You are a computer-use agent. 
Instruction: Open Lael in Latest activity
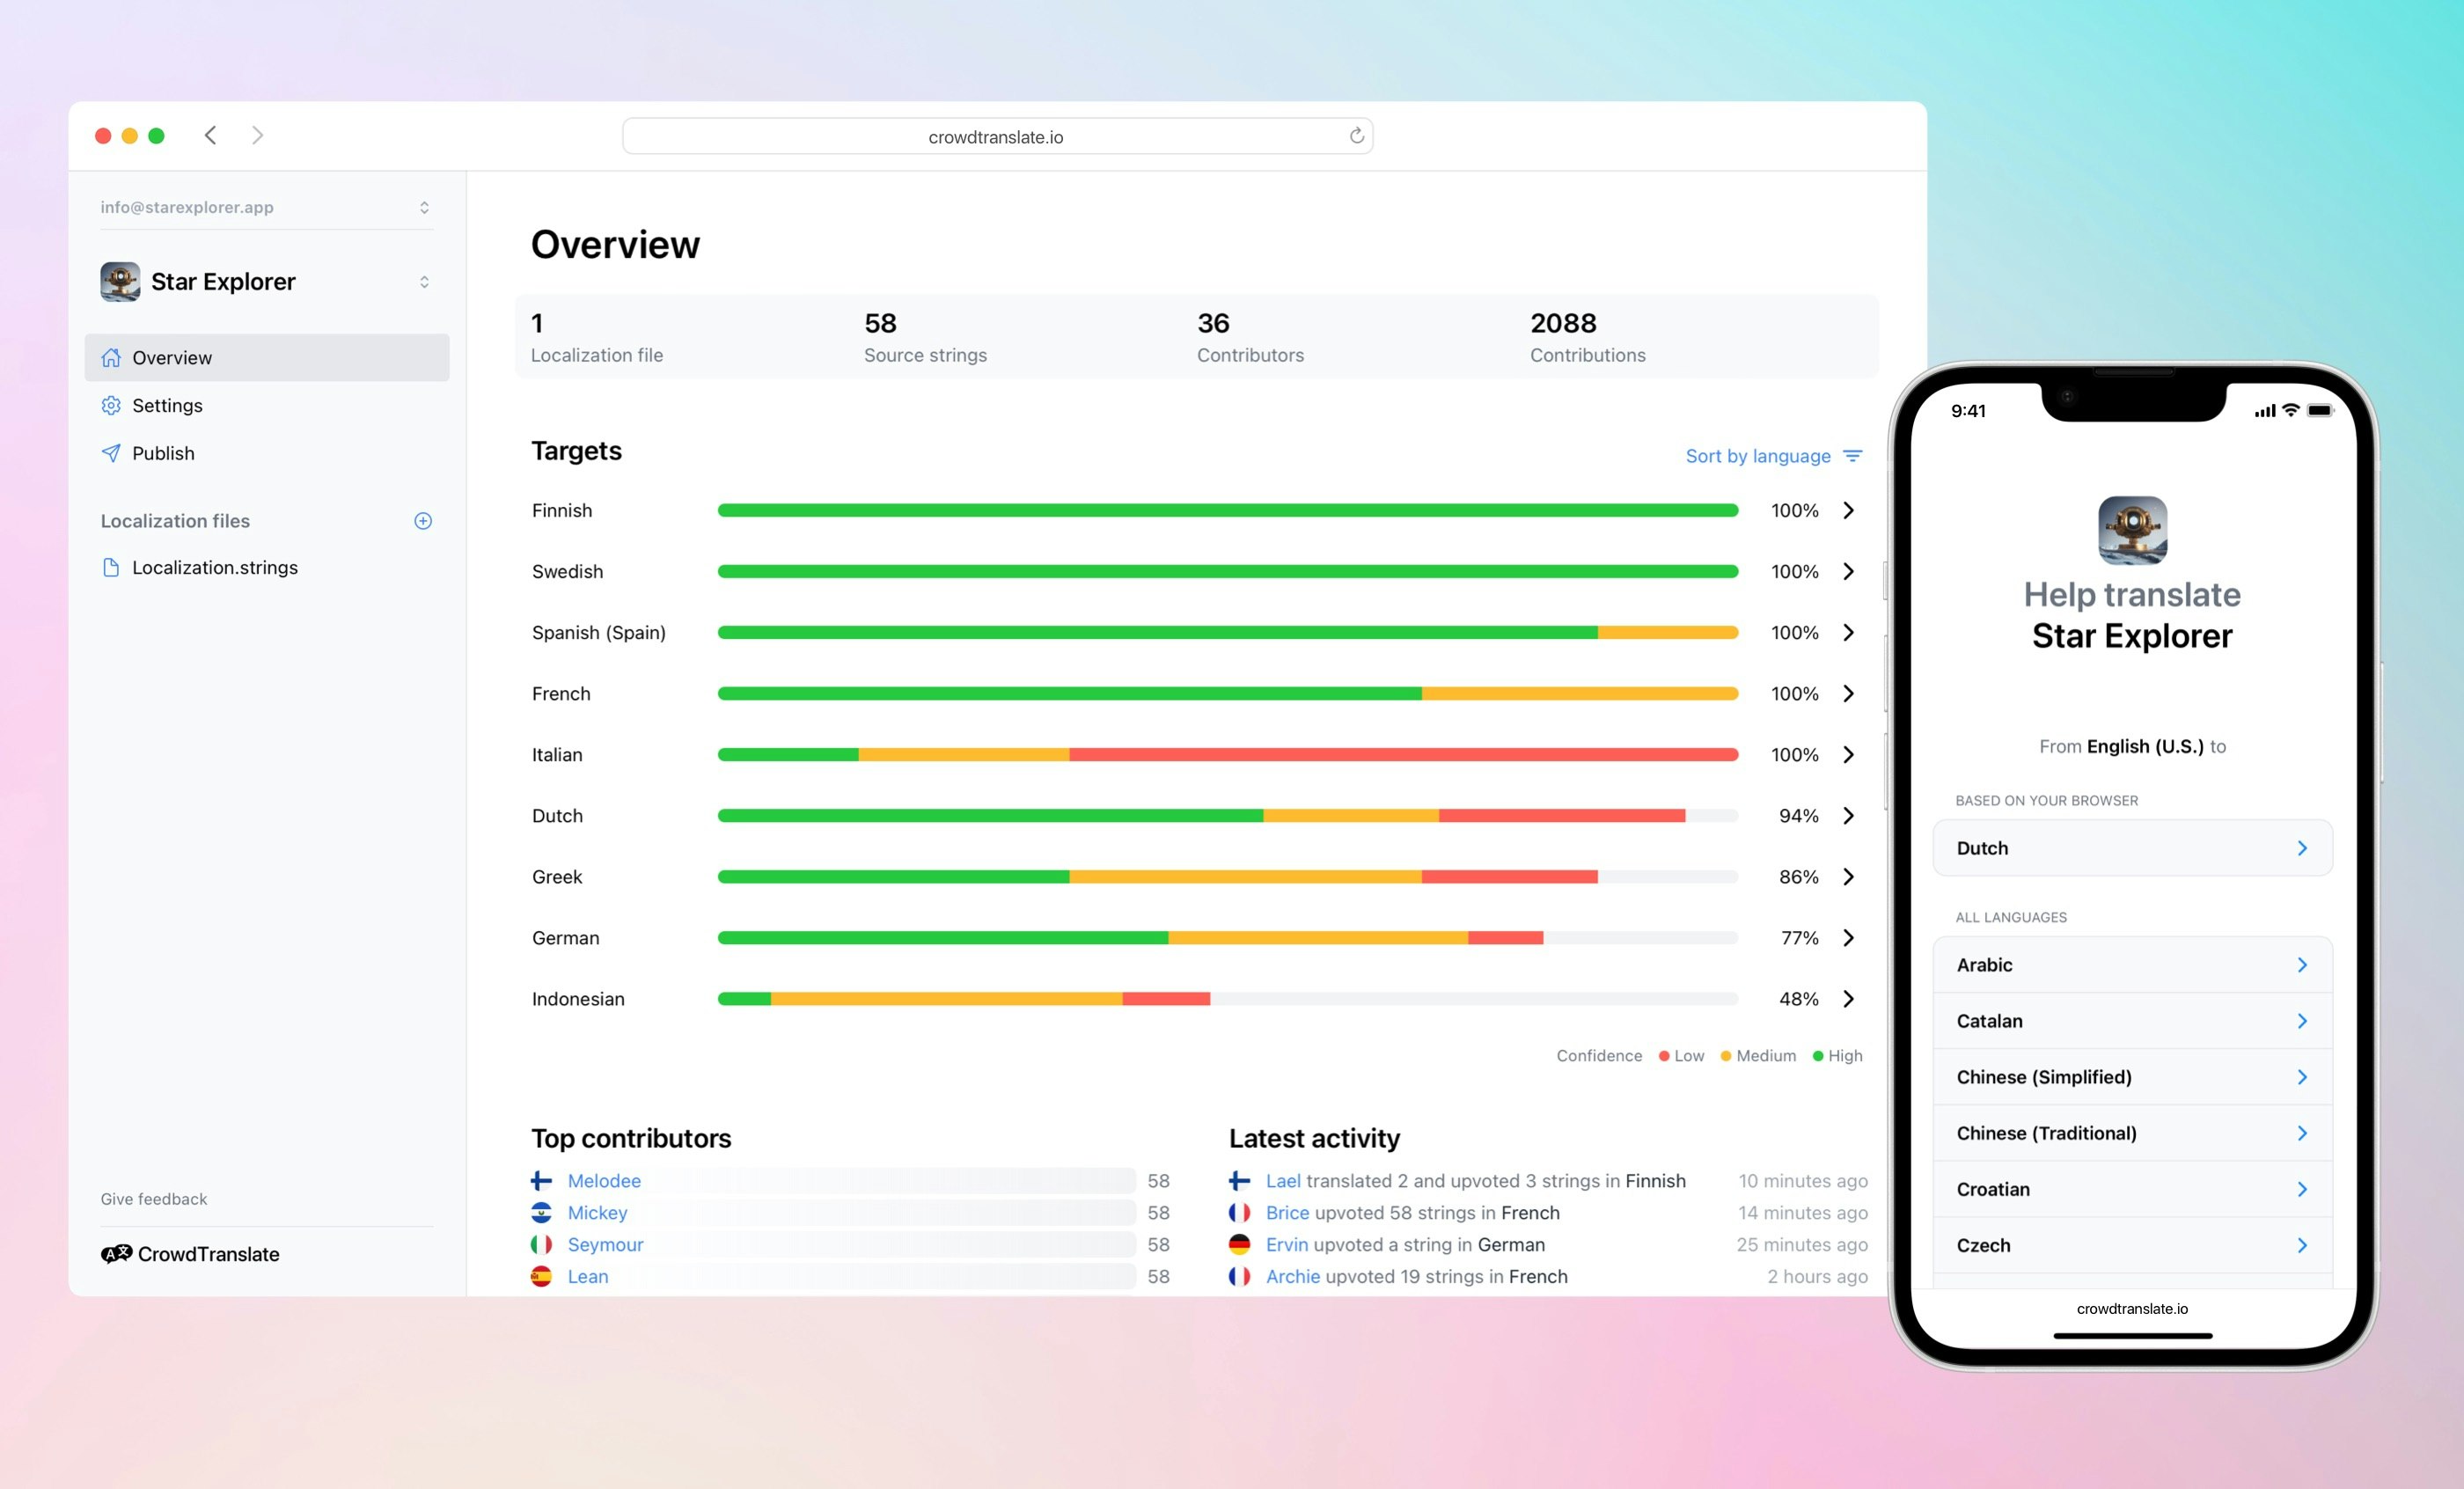(1283, 1180)
